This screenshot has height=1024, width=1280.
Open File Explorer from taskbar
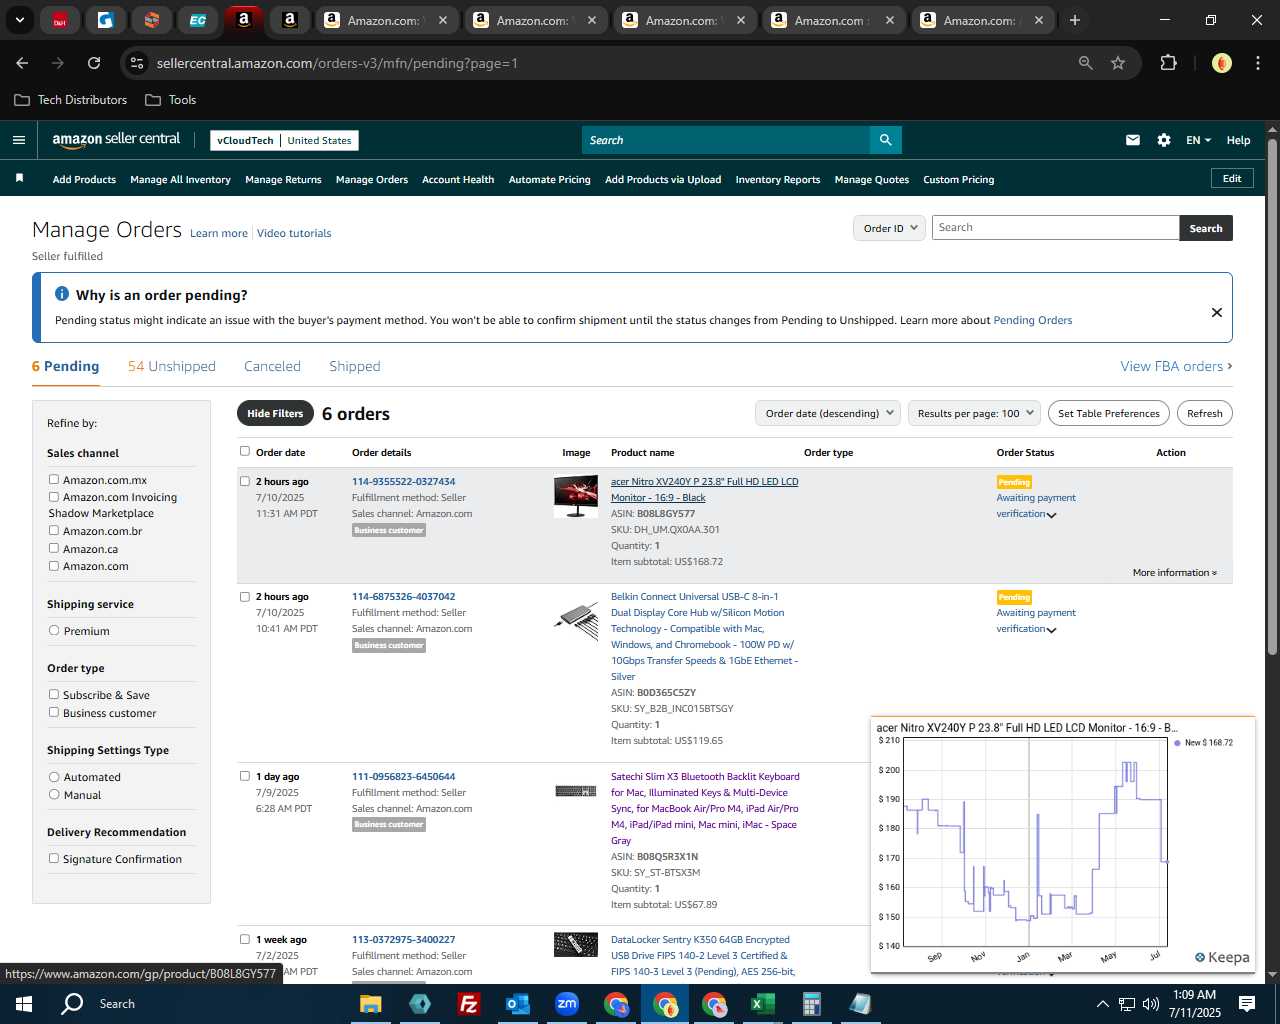(x=371, y=1004)
